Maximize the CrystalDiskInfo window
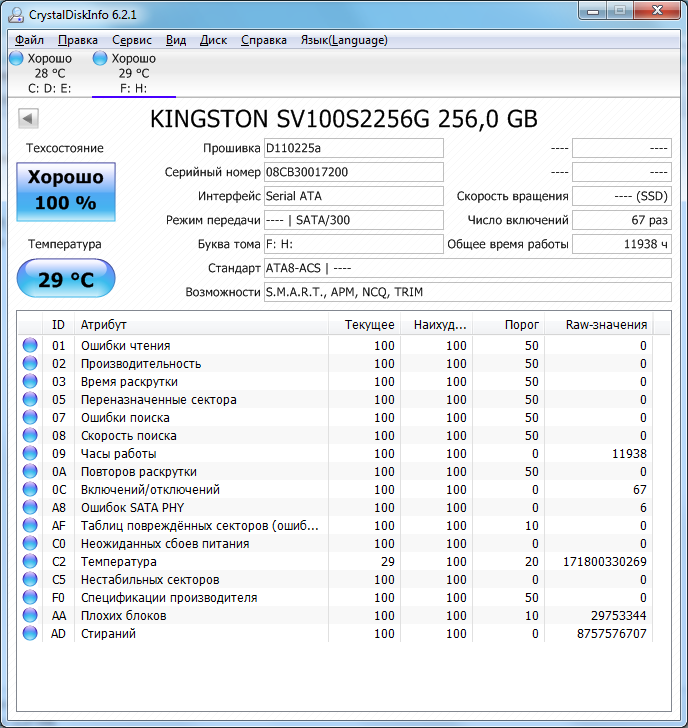688x728 pixels. [620, 11]
